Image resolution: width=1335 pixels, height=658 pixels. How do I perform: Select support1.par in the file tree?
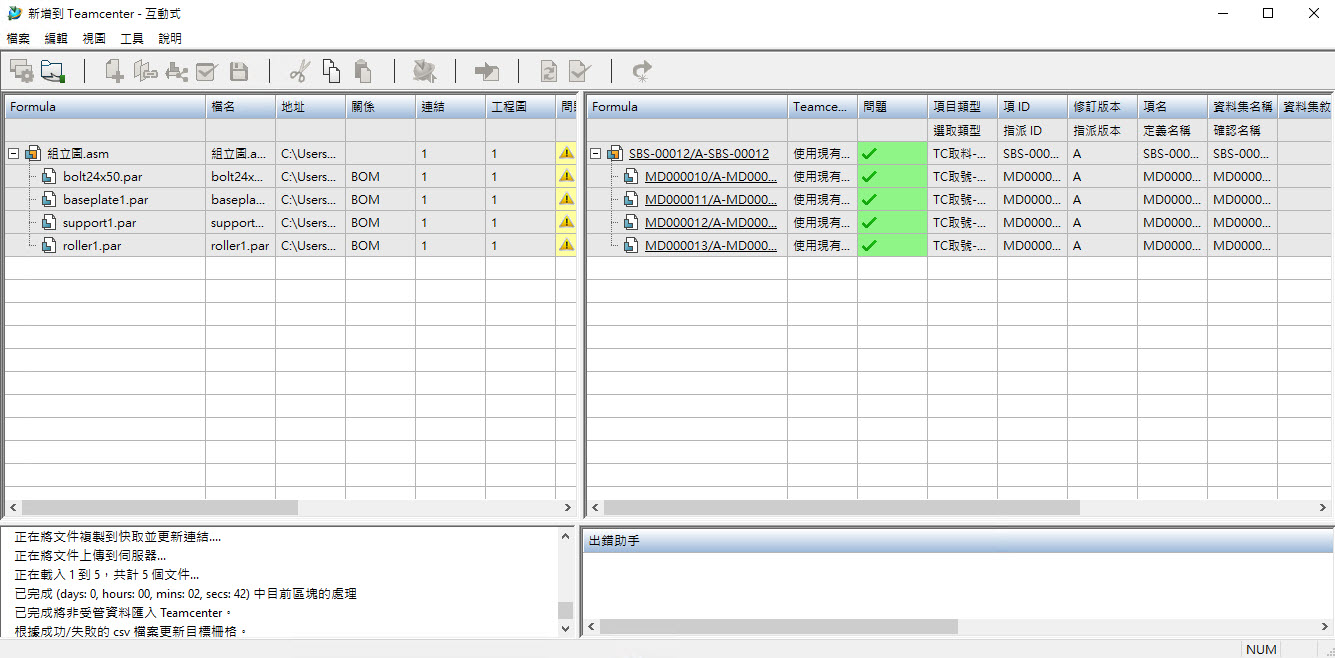[99, 222]
